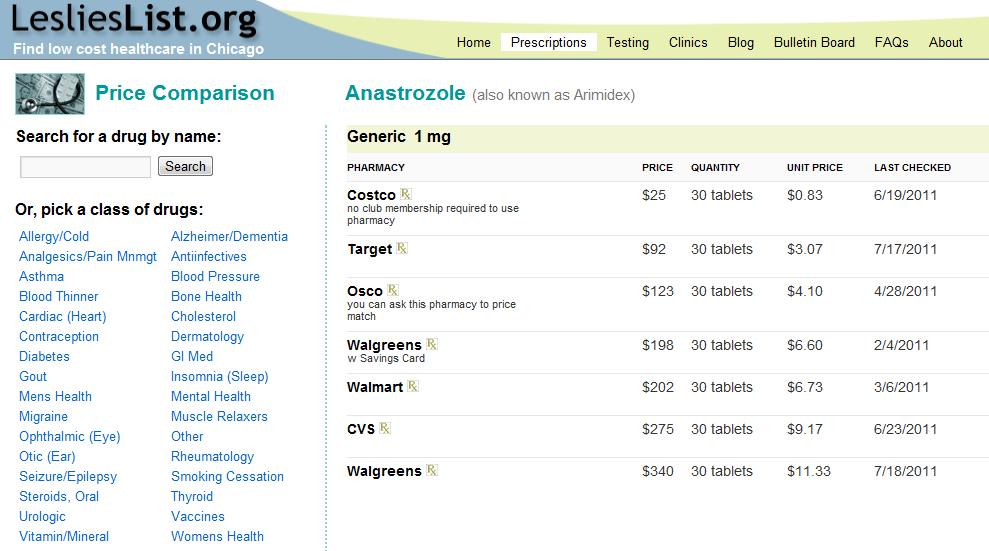Open the Blog page
989x551 pixels.
click(740, 42)
